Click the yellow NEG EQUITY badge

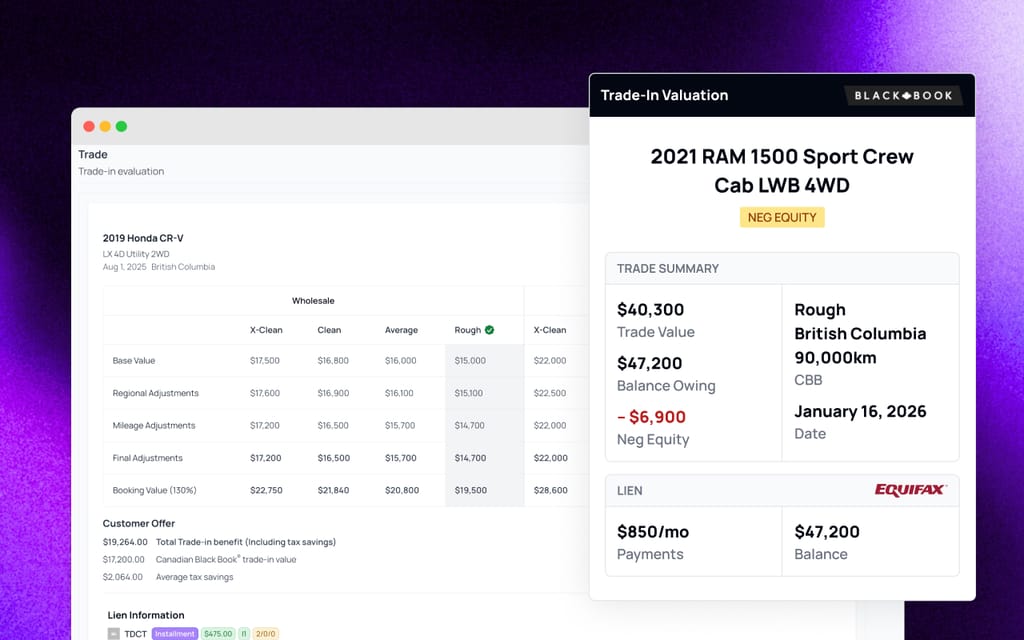click(782, 217)
